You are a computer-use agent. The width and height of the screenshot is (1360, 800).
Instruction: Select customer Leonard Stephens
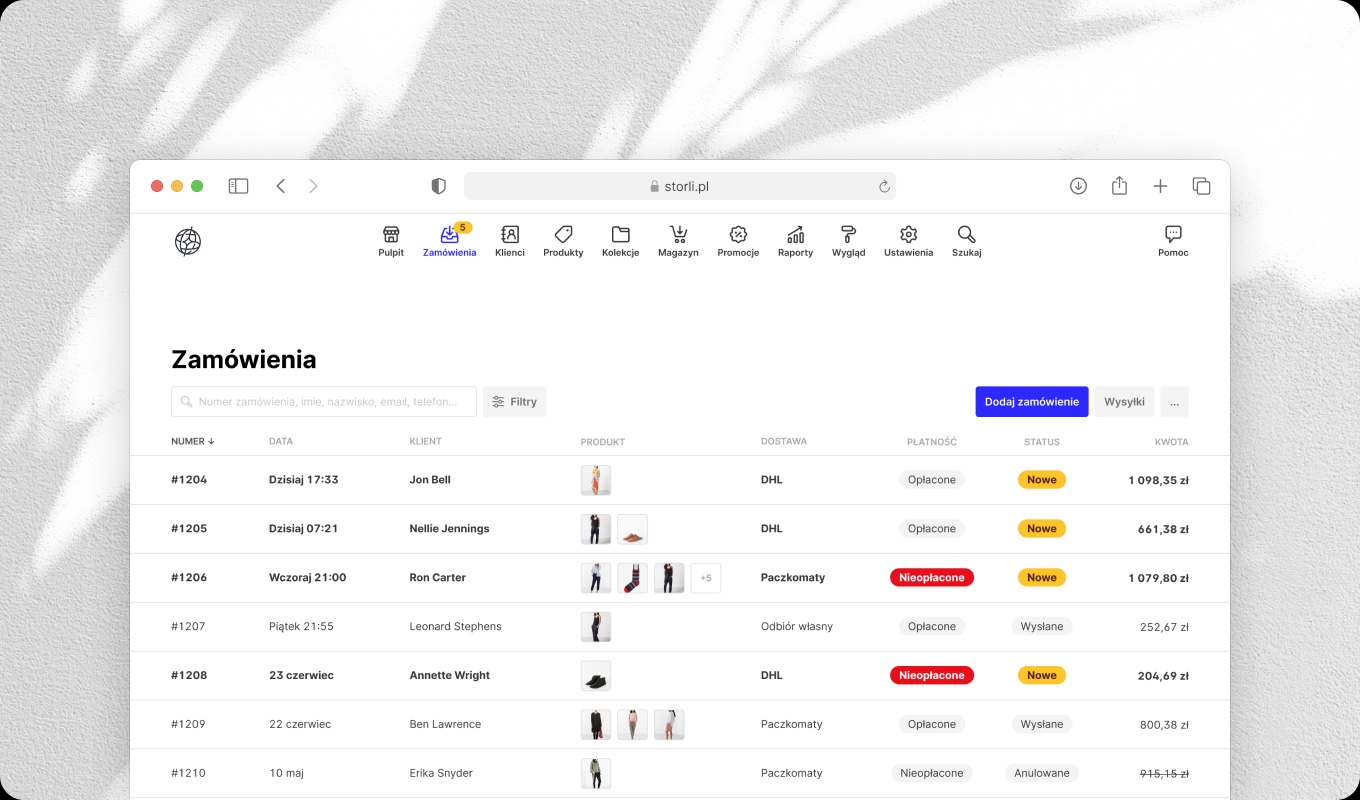click(455, 627)
